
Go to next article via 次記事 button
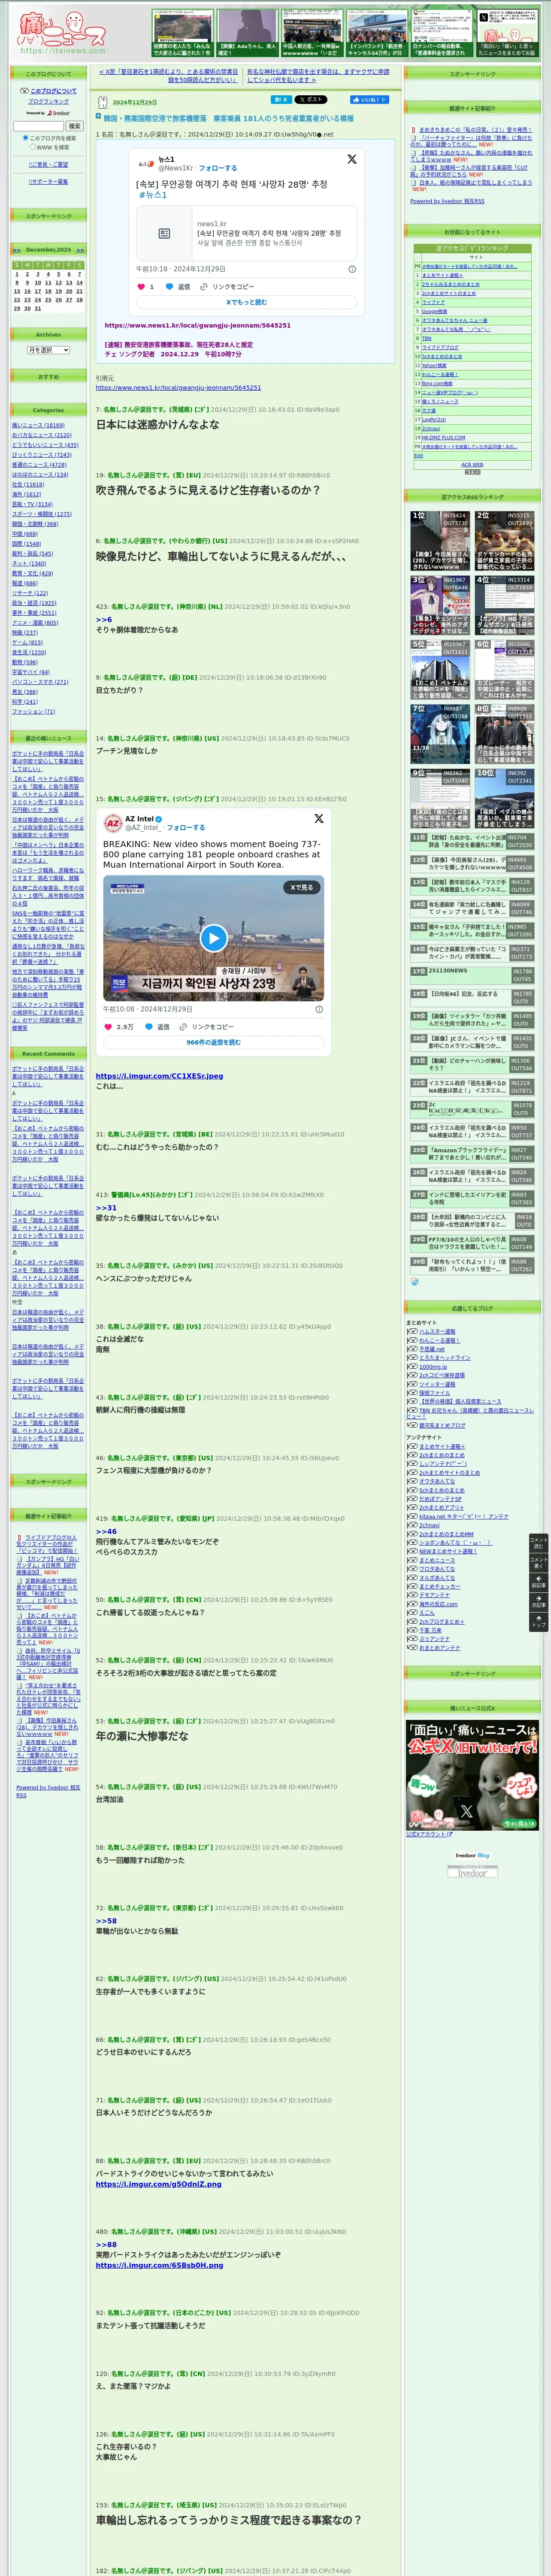point(538,1601)
